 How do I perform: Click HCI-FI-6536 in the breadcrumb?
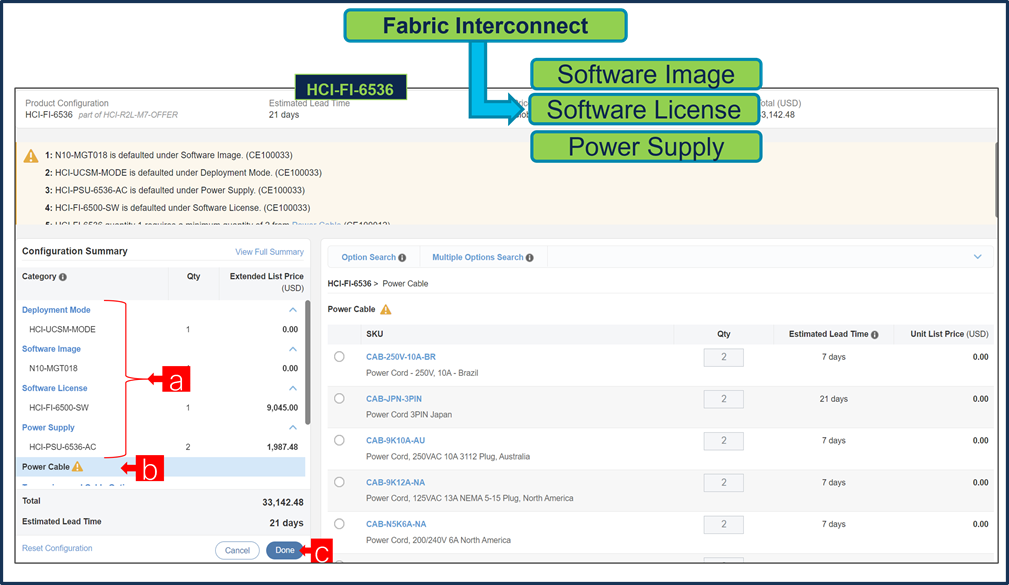pyautogui.click(x=349, y=283)
